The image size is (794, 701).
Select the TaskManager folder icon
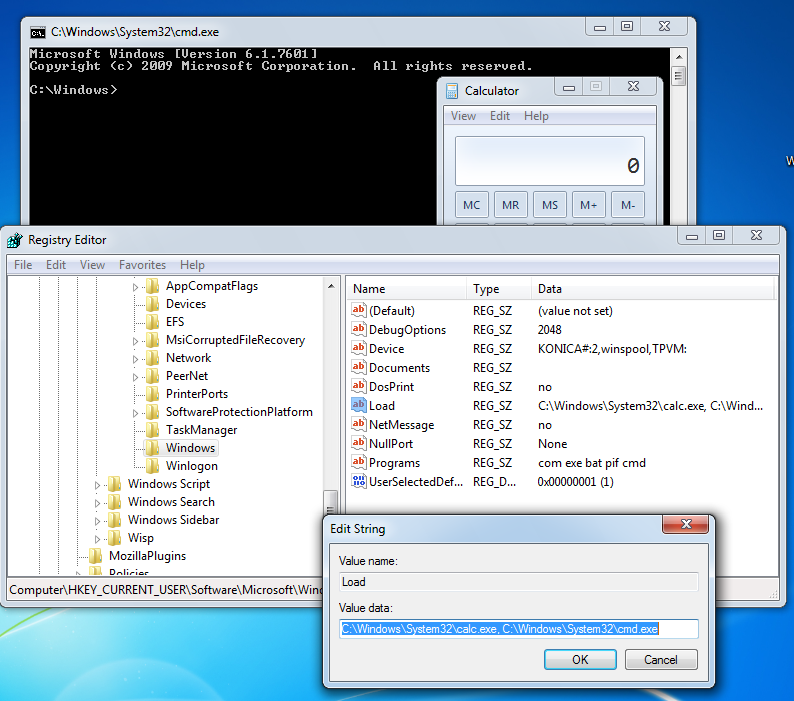point(152,430)
